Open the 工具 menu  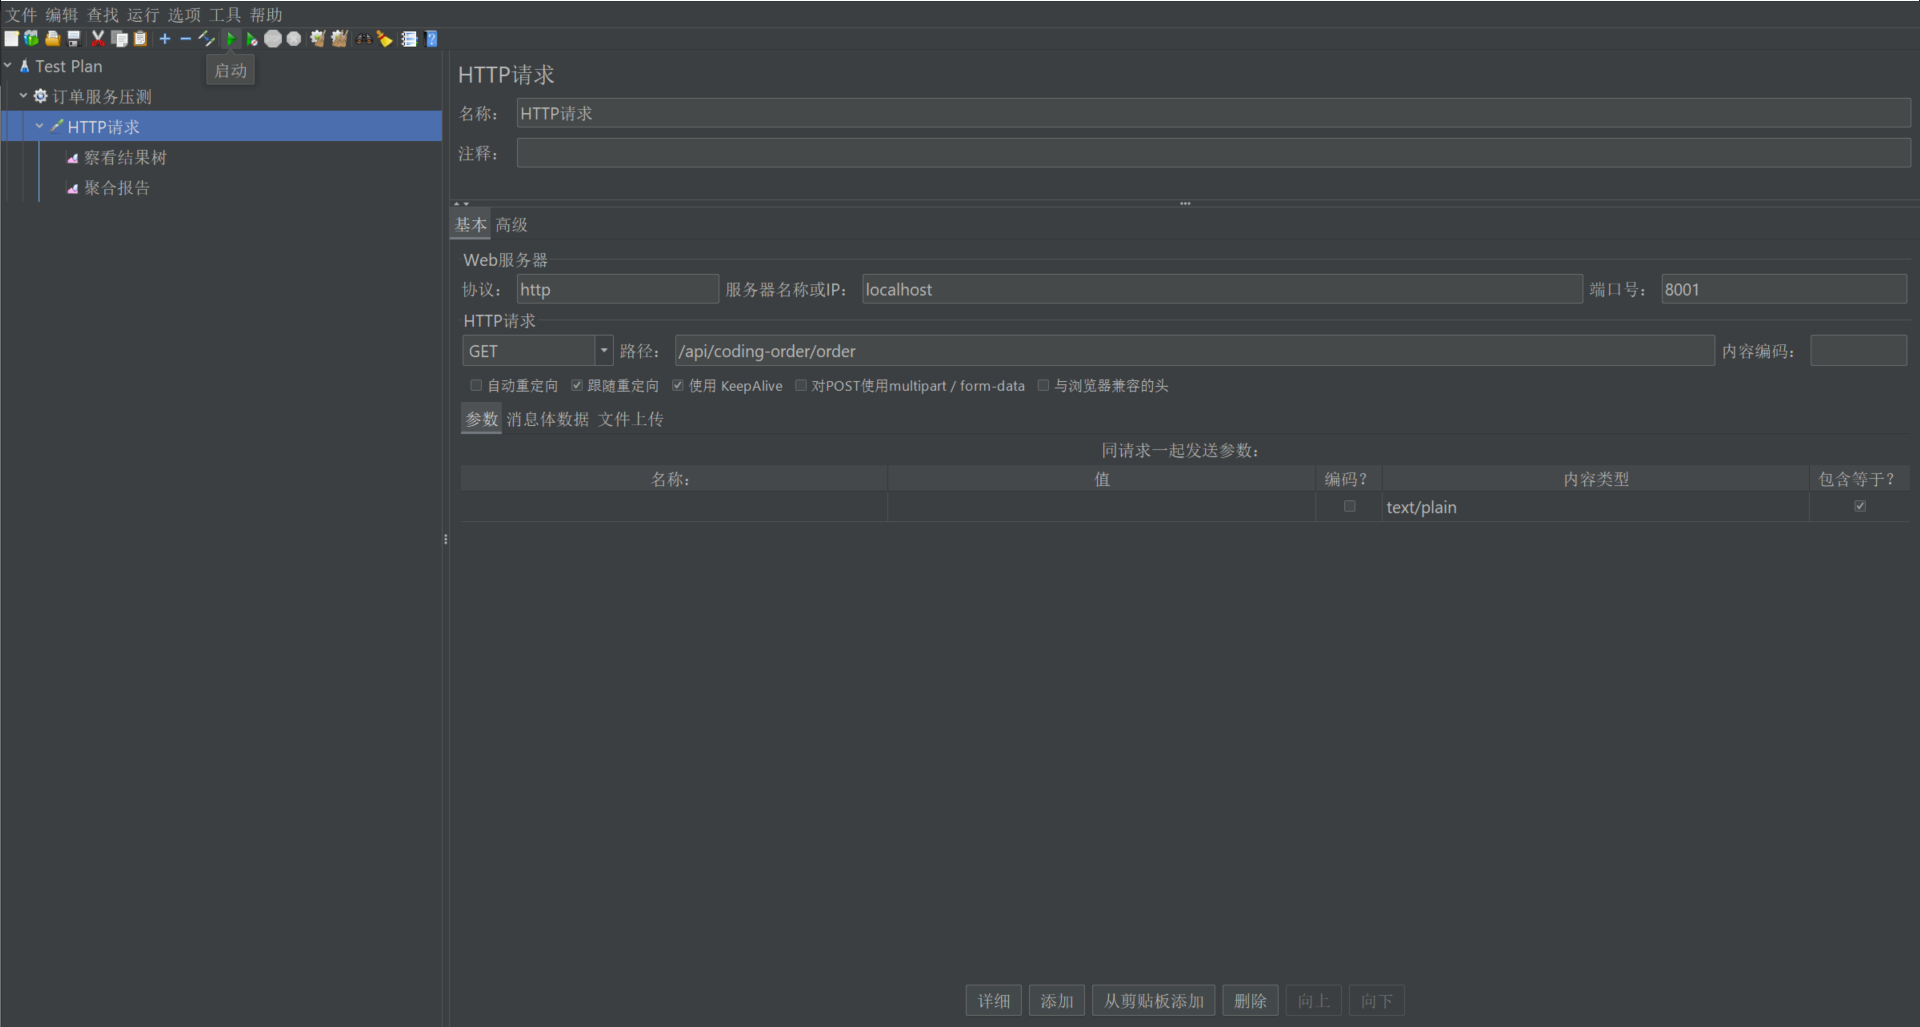(225, 15)
